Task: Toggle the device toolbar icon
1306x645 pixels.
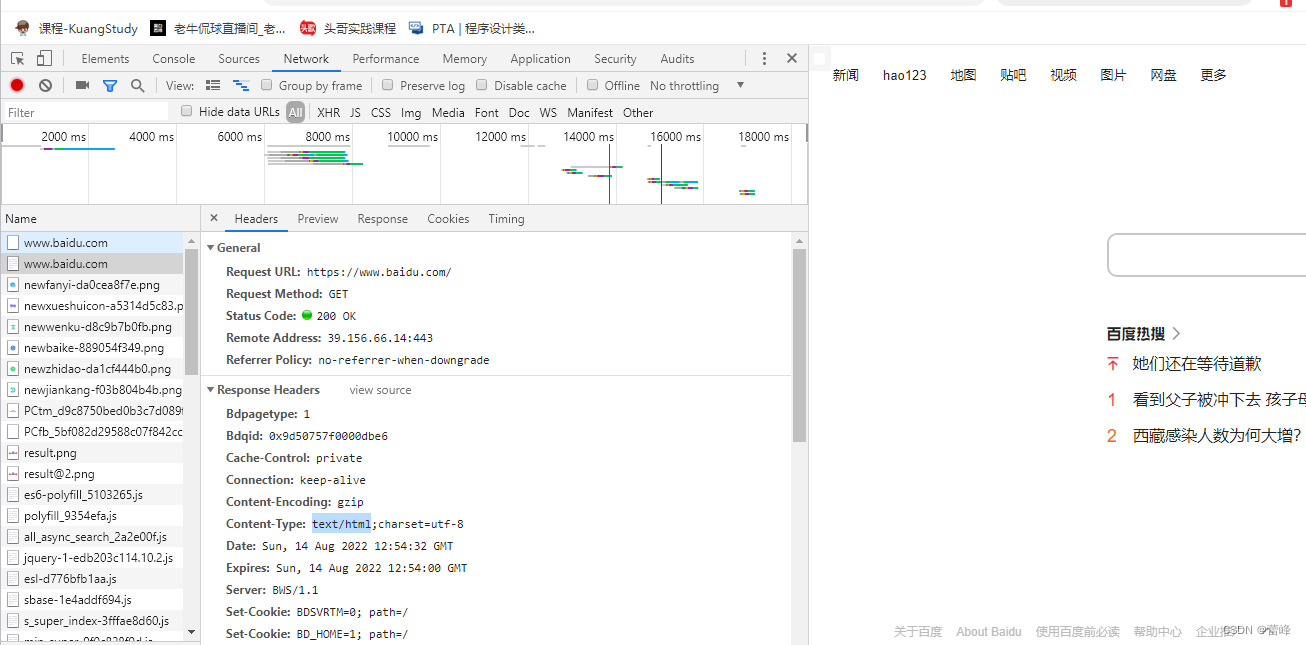Action: [46, 59]
